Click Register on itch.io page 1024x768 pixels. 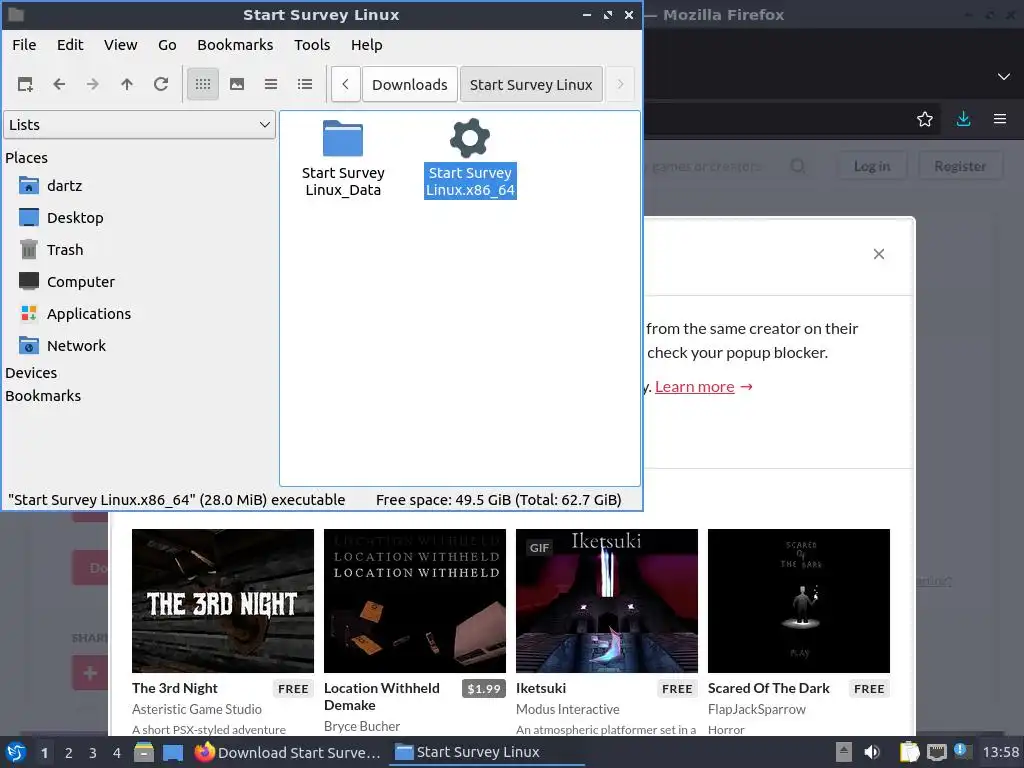tap(960, 167)
